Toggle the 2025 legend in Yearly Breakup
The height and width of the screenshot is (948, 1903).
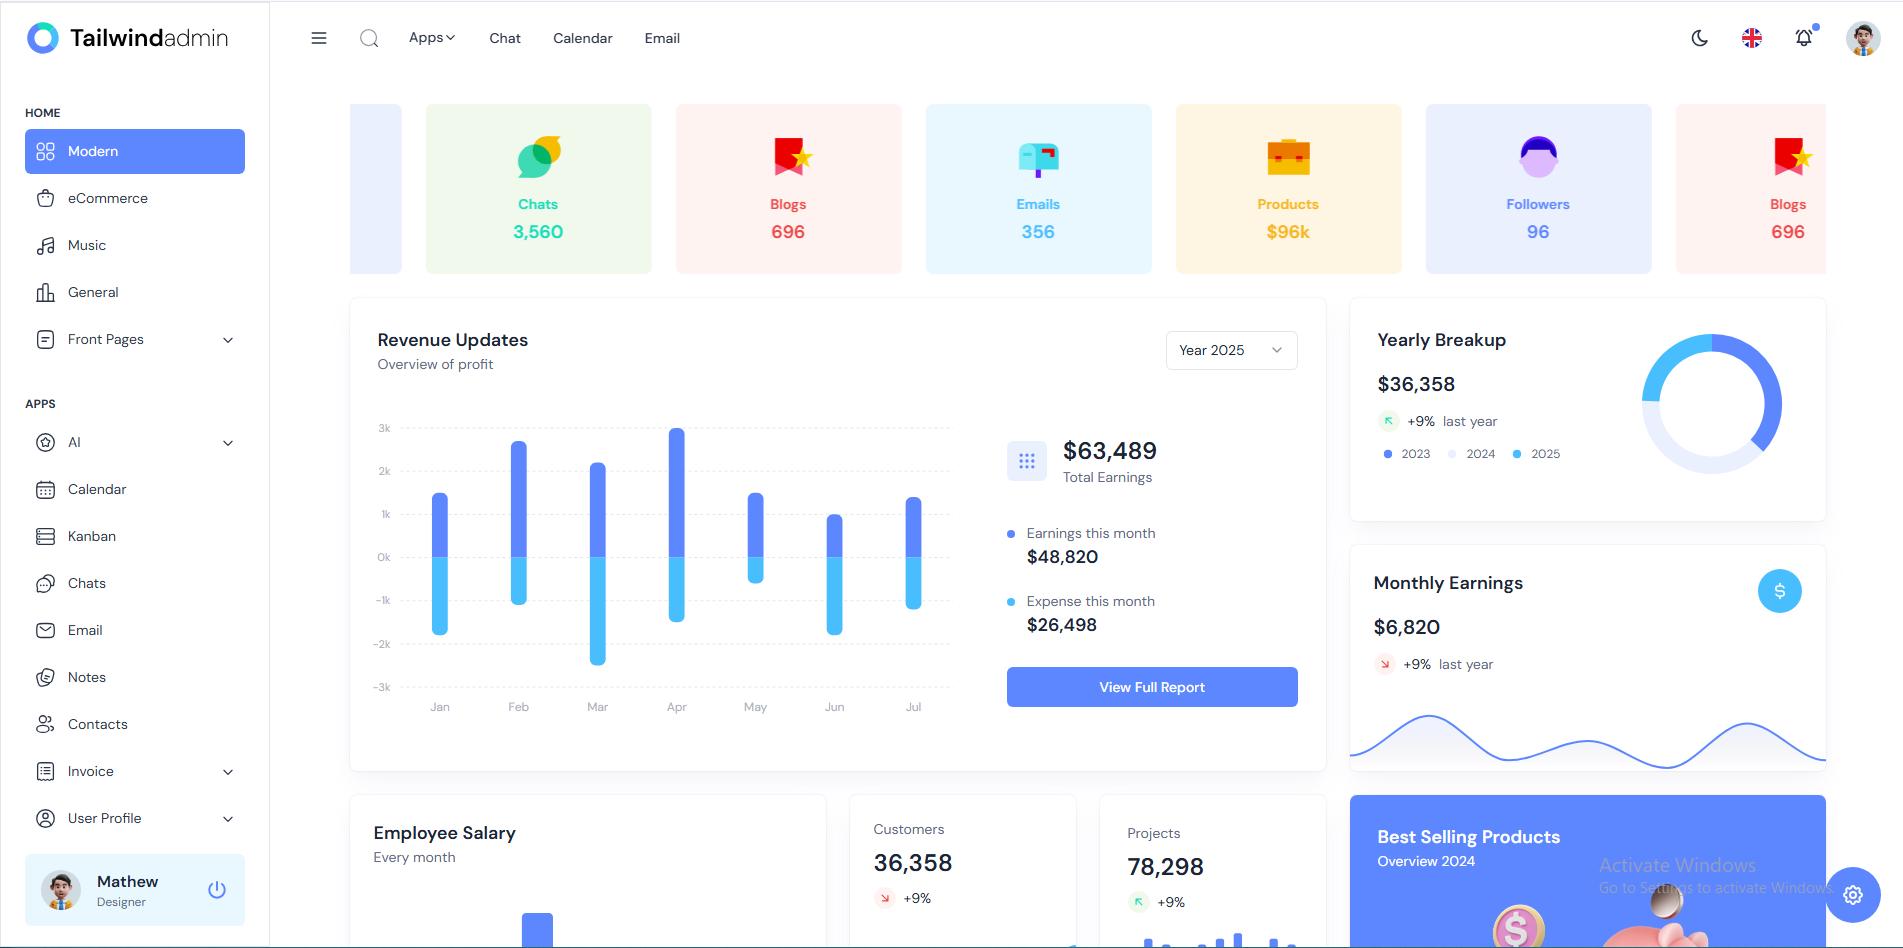1536,454
